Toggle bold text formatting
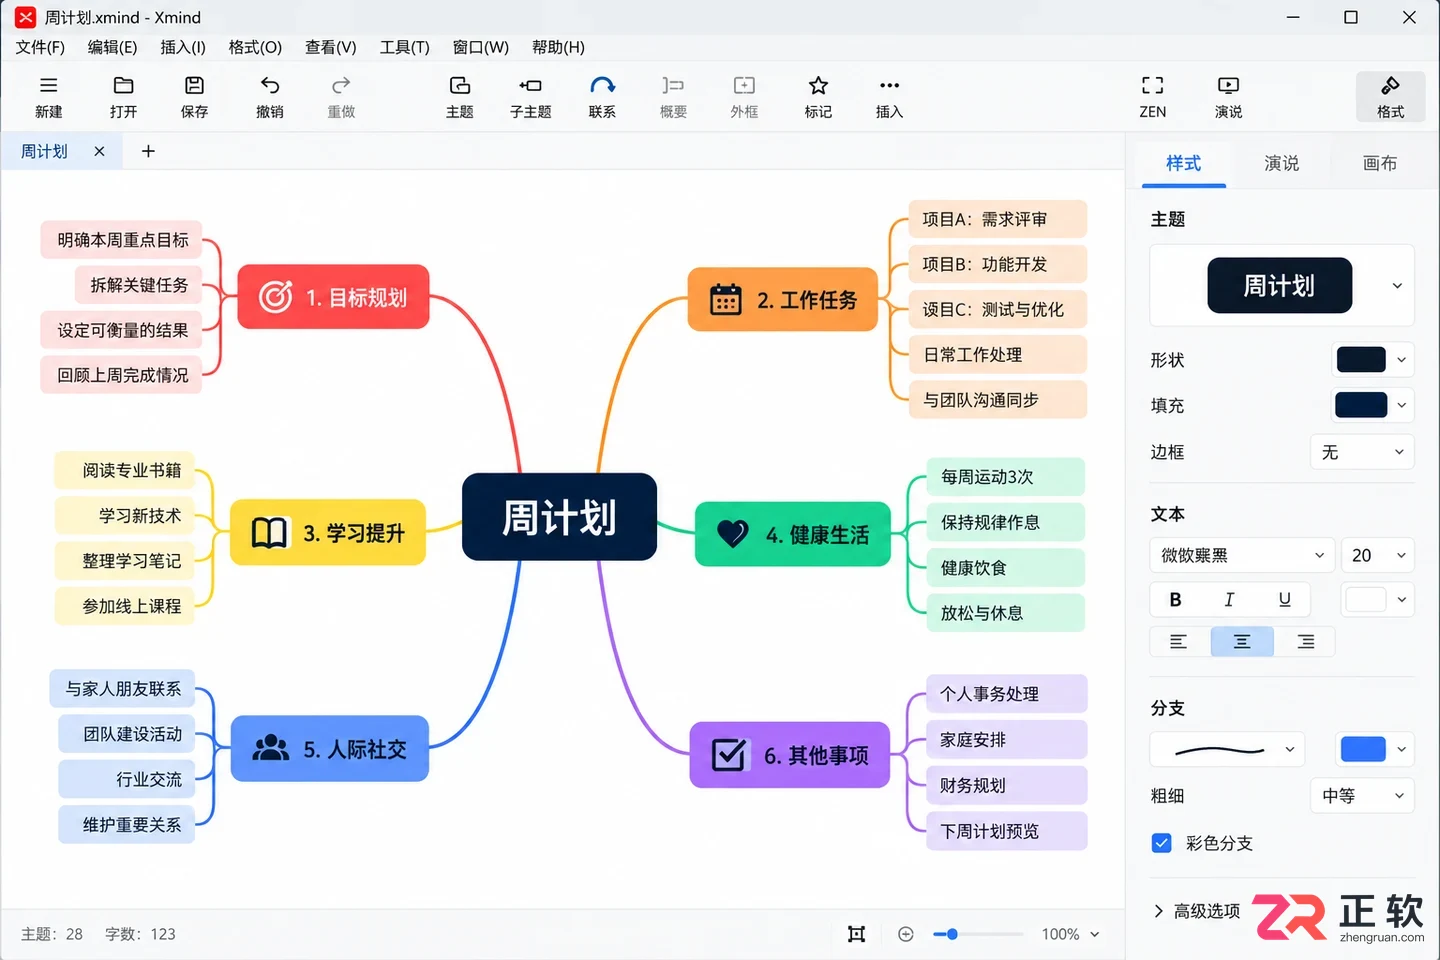Image resolution: width=1440 pixels, height=960 pixels. 1176,600
